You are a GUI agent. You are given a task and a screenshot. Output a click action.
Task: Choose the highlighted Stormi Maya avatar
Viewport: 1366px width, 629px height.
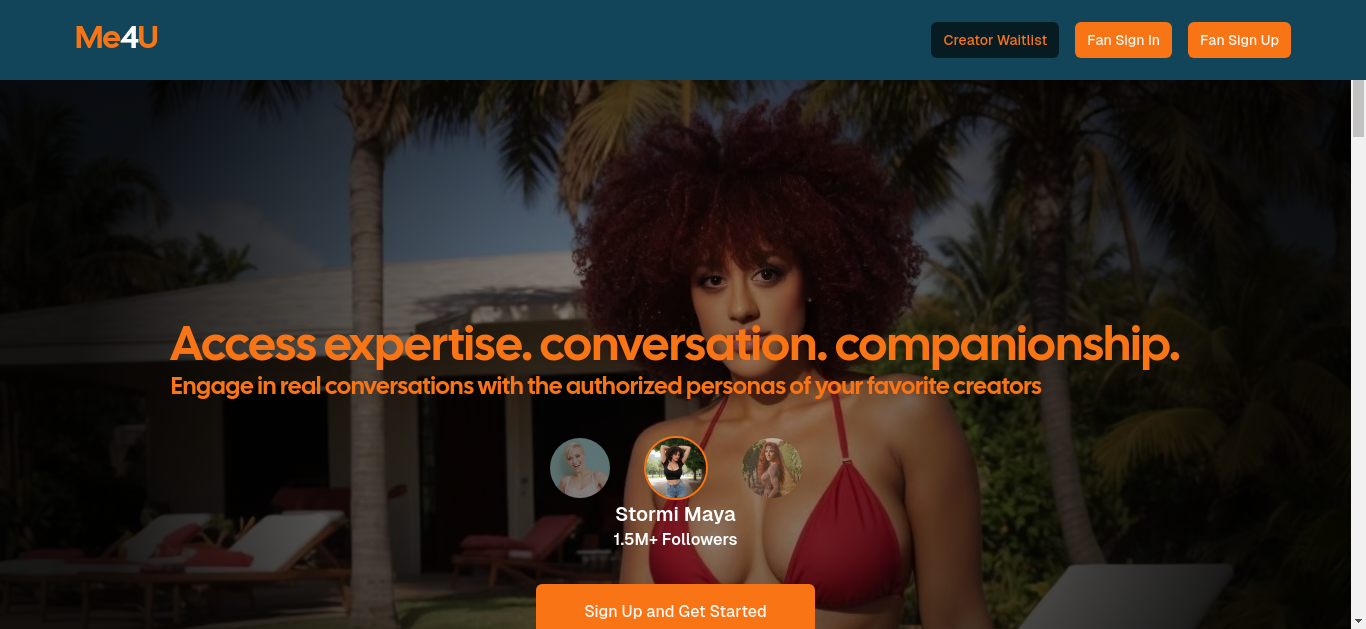tap(676, 468)
